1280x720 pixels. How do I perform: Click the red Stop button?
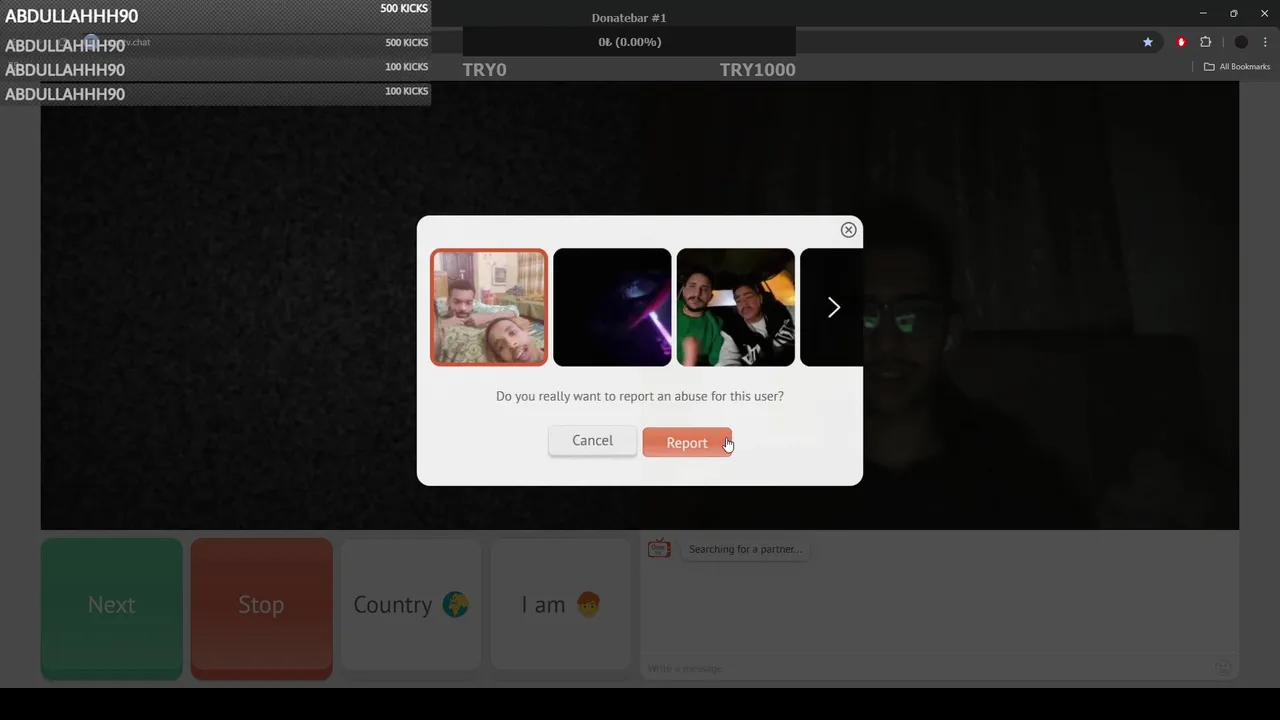261,608
